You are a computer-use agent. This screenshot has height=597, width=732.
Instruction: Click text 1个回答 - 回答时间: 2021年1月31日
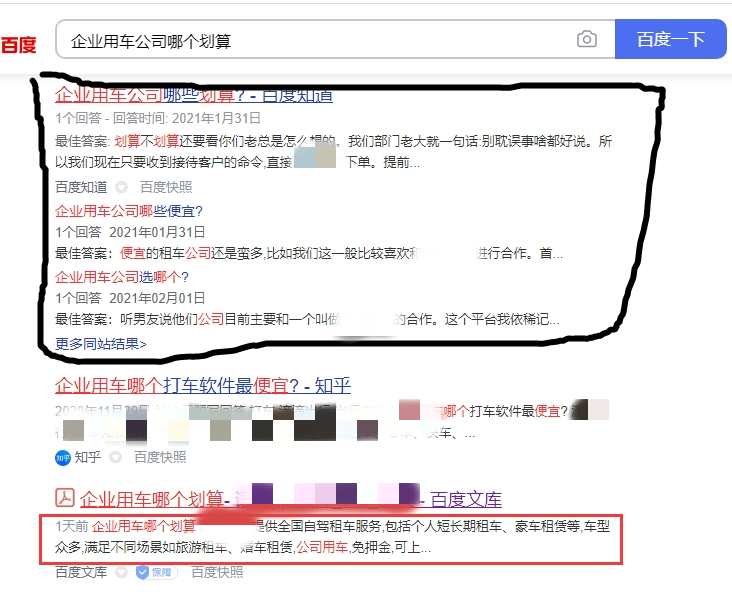coord(158,119)
